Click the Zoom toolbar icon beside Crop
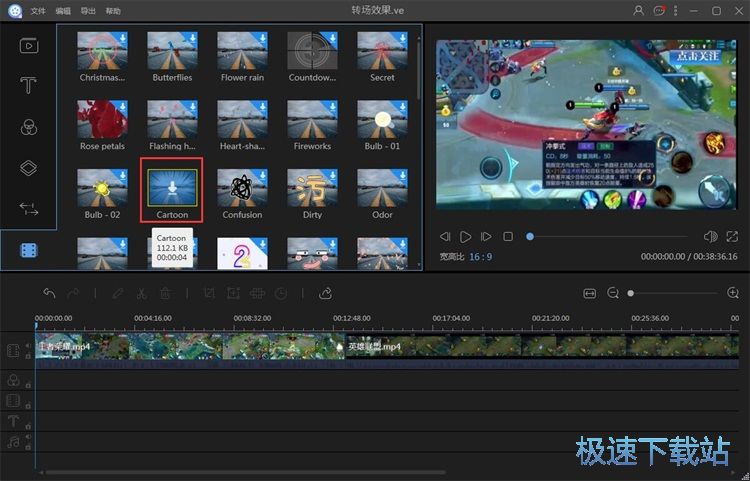750x481 pixels. click(x=233, y=293)
